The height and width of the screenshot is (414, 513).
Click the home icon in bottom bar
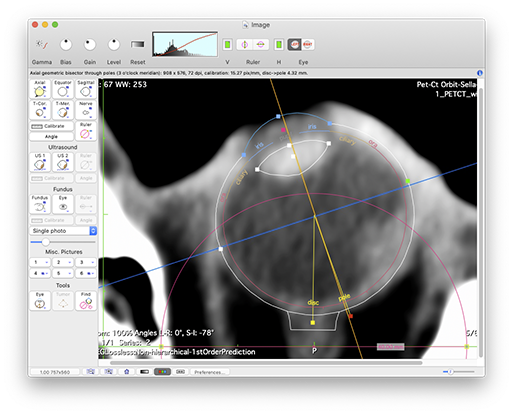(126, 372)
